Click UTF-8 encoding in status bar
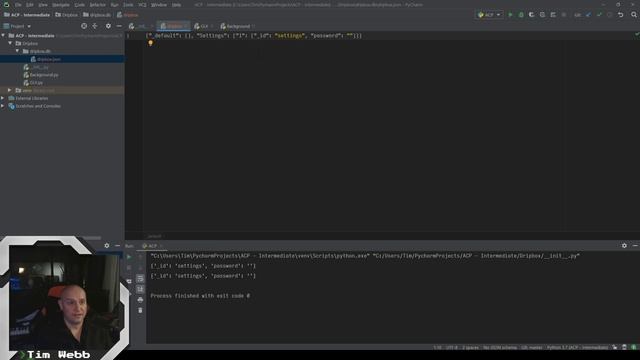 (x=452, y=348)
